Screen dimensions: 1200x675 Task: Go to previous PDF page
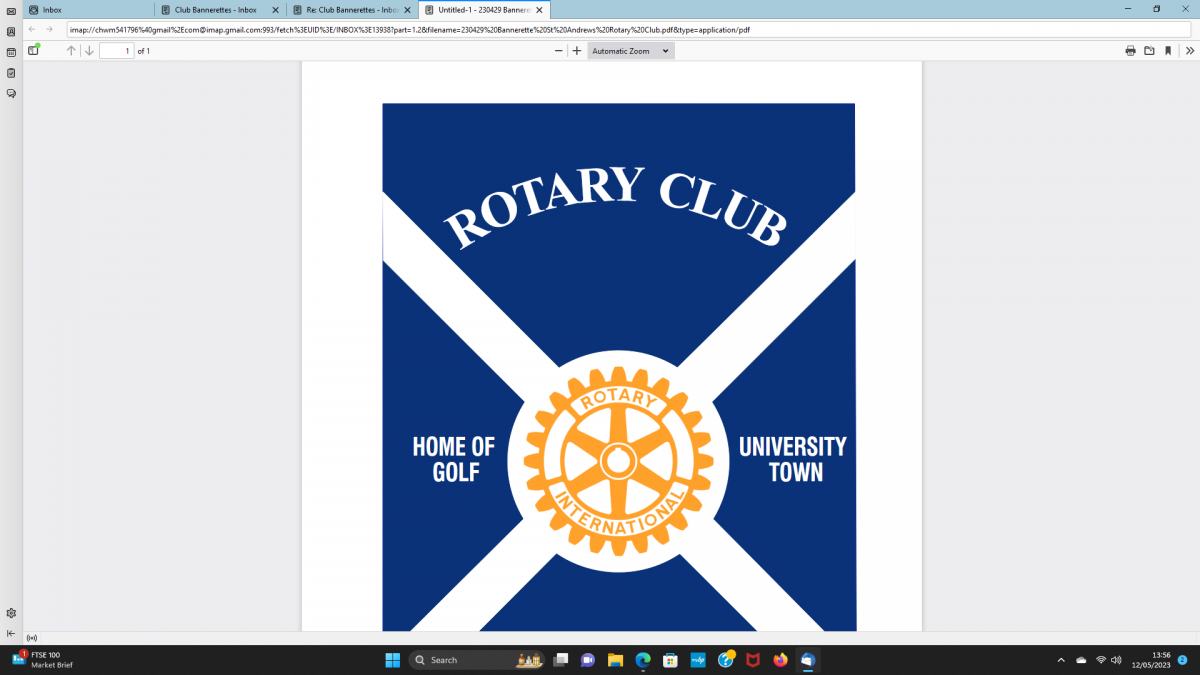point(71,50)
